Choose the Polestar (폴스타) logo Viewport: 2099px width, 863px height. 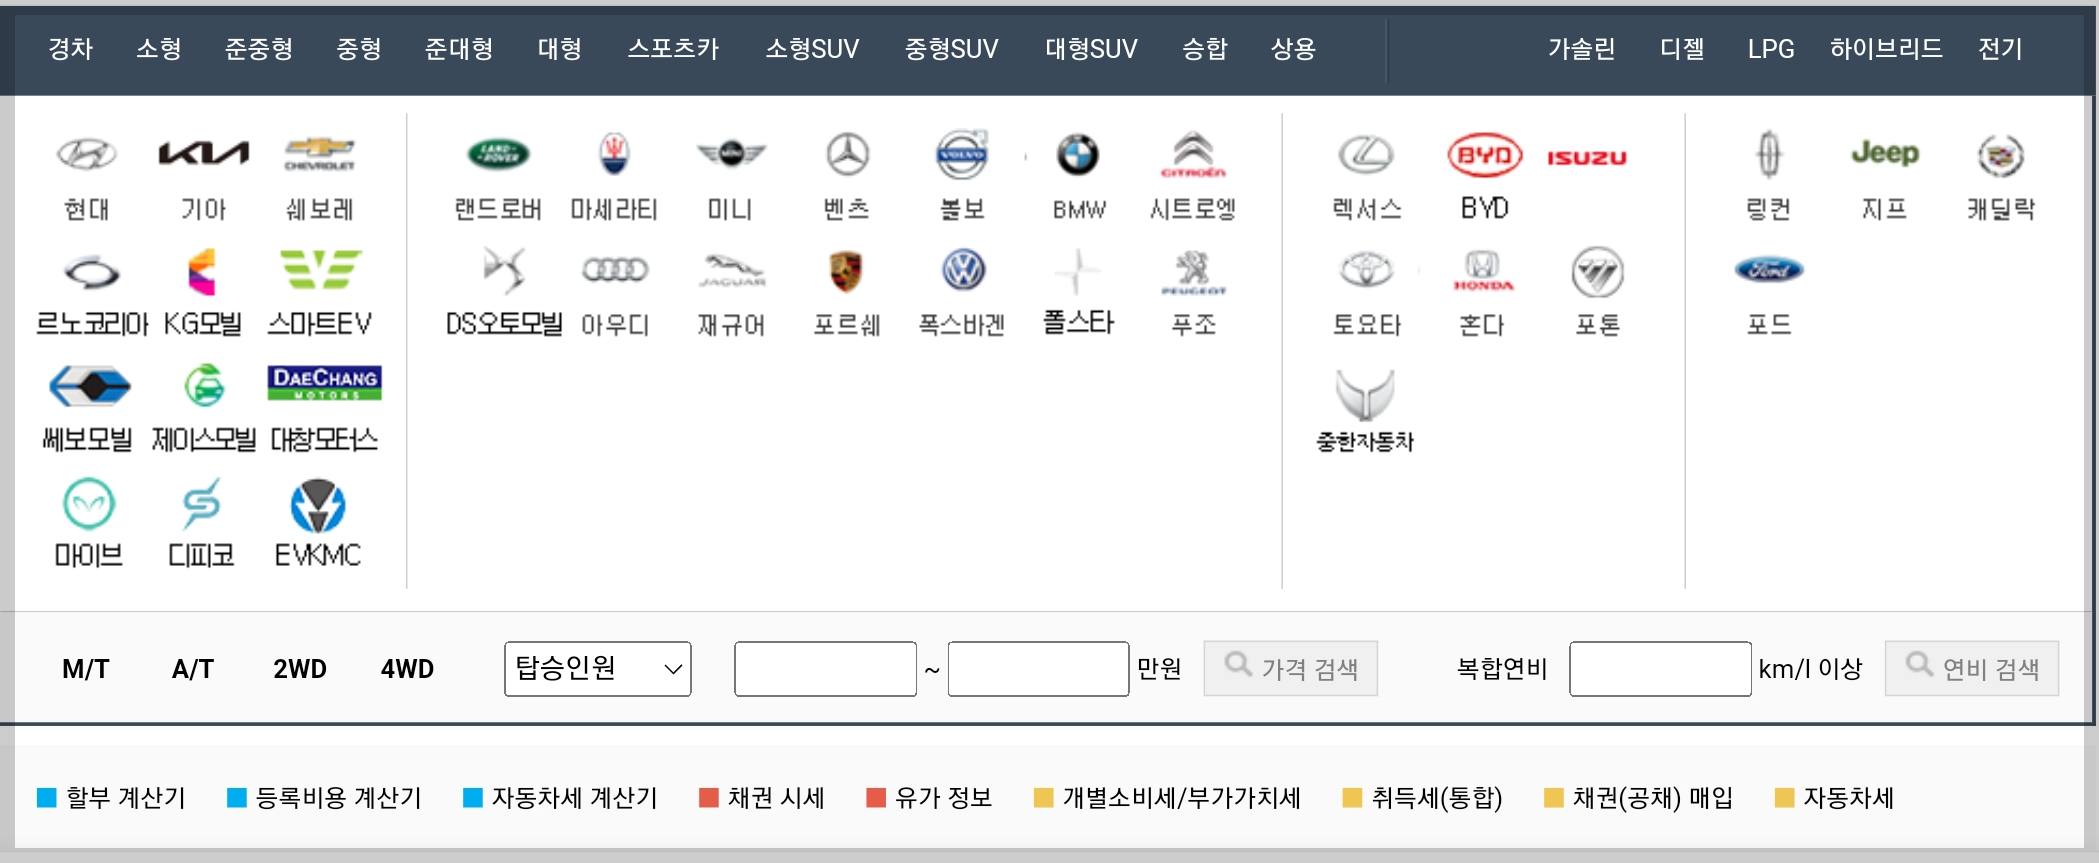tap(1077, 270)
